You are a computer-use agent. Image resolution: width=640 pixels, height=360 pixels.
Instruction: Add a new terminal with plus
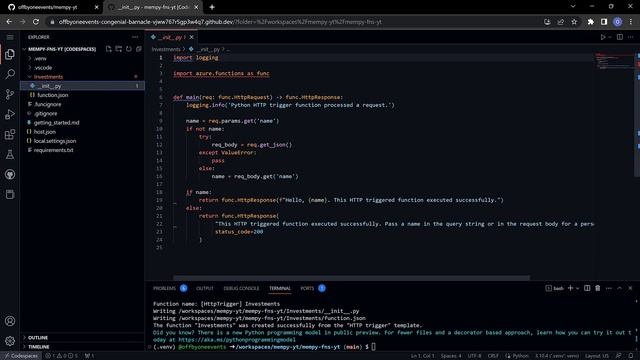pos(571,288)
